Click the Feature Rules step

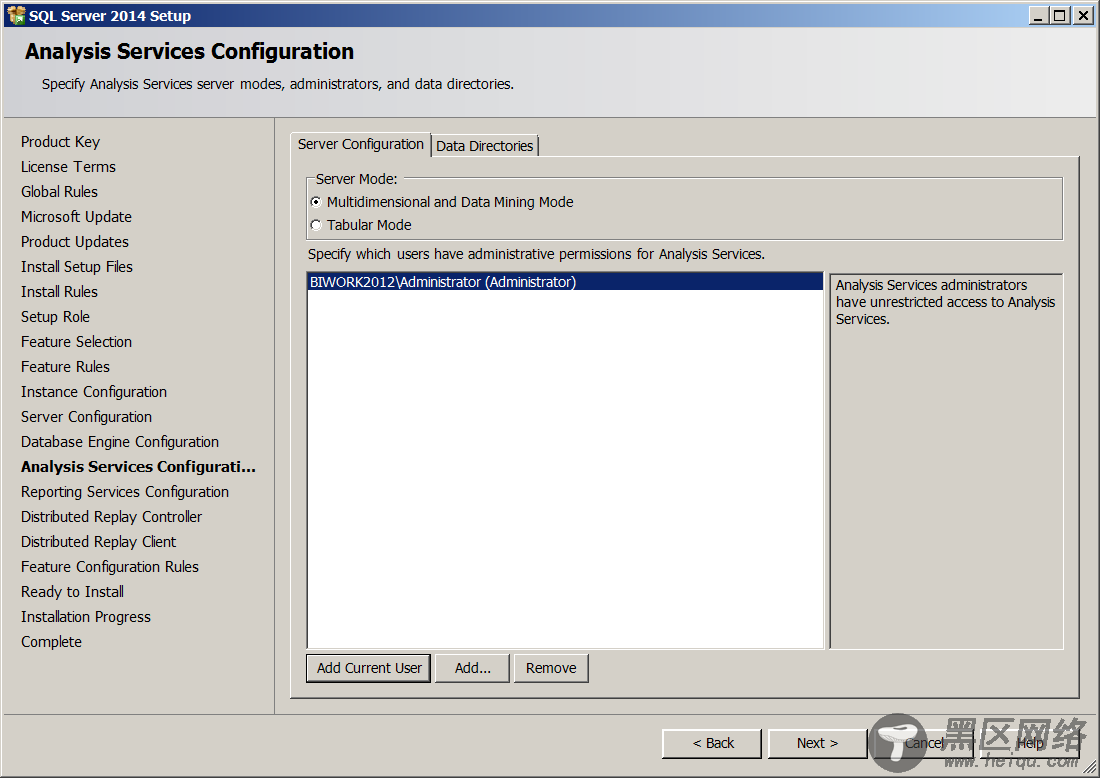(x=65, y=367)
